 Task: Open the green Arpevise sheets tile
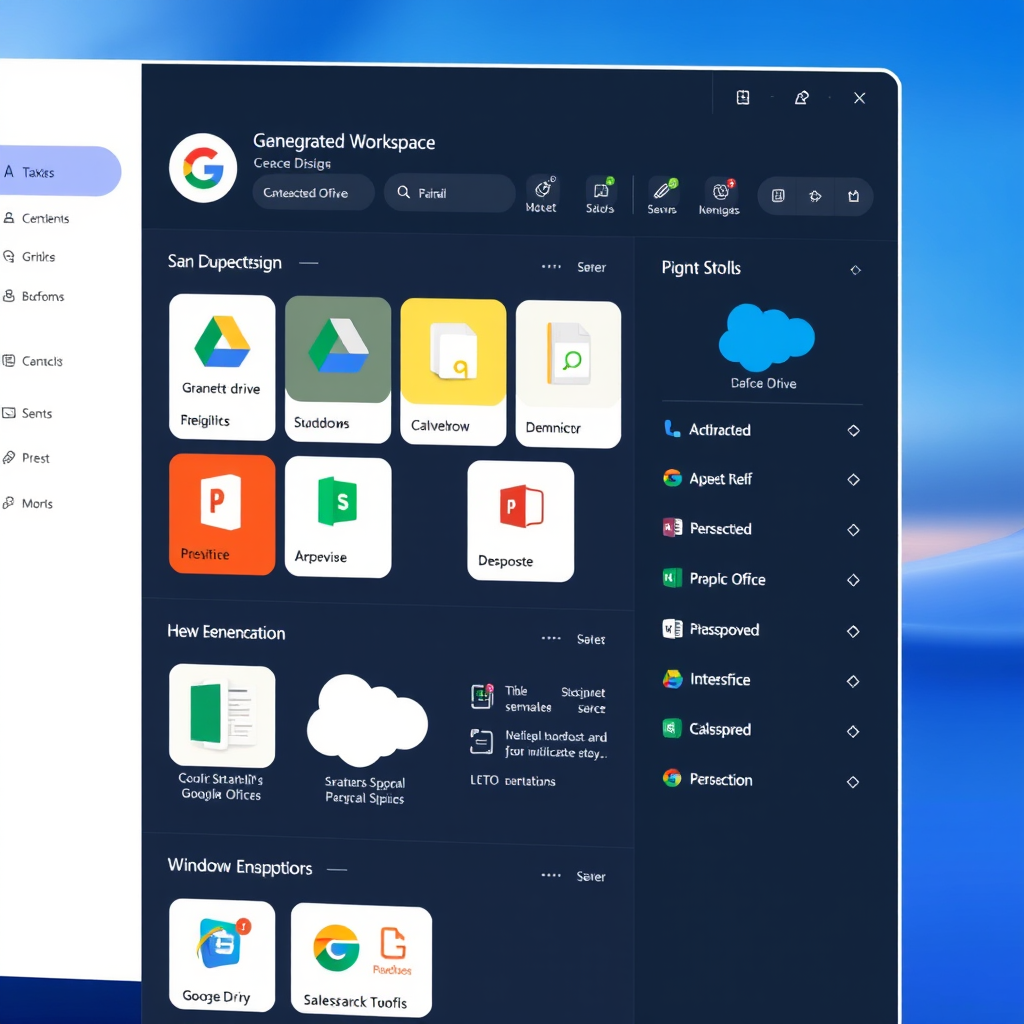click(337, 517)
